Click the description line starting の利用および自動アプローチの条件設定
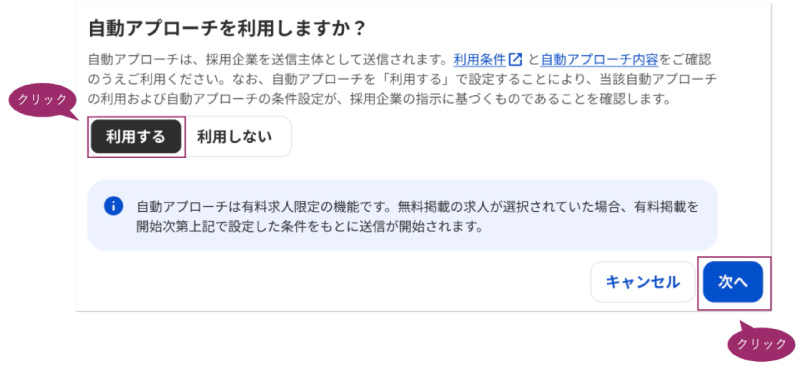This screenshot has height=365, width=800. click(x=379, y=99)
